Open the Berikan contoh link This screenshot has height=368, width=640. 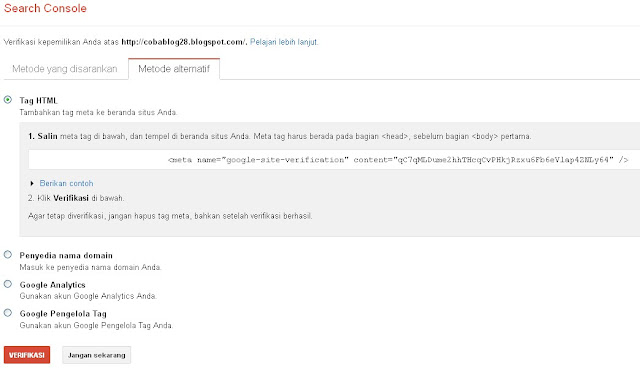(x=67, y=183)
